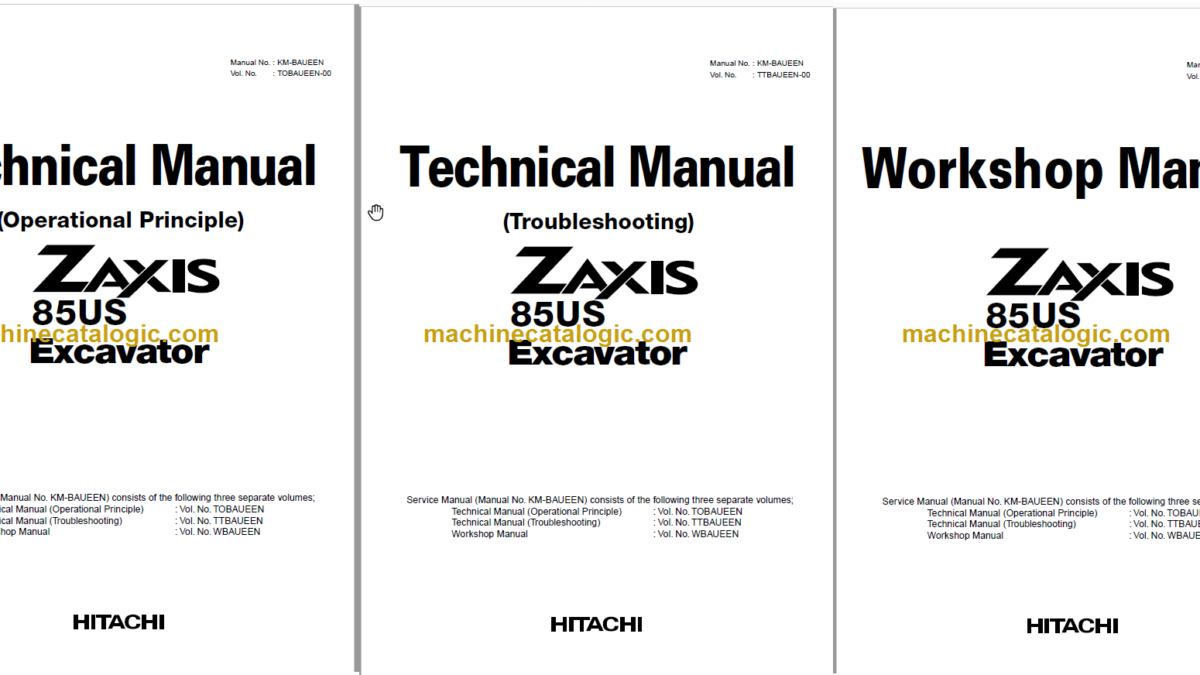This screenshot has width=1200, height=675.
Task: Click the 'Excavator' word on the Workshop Manual page
Action: tap(1074, 355)
